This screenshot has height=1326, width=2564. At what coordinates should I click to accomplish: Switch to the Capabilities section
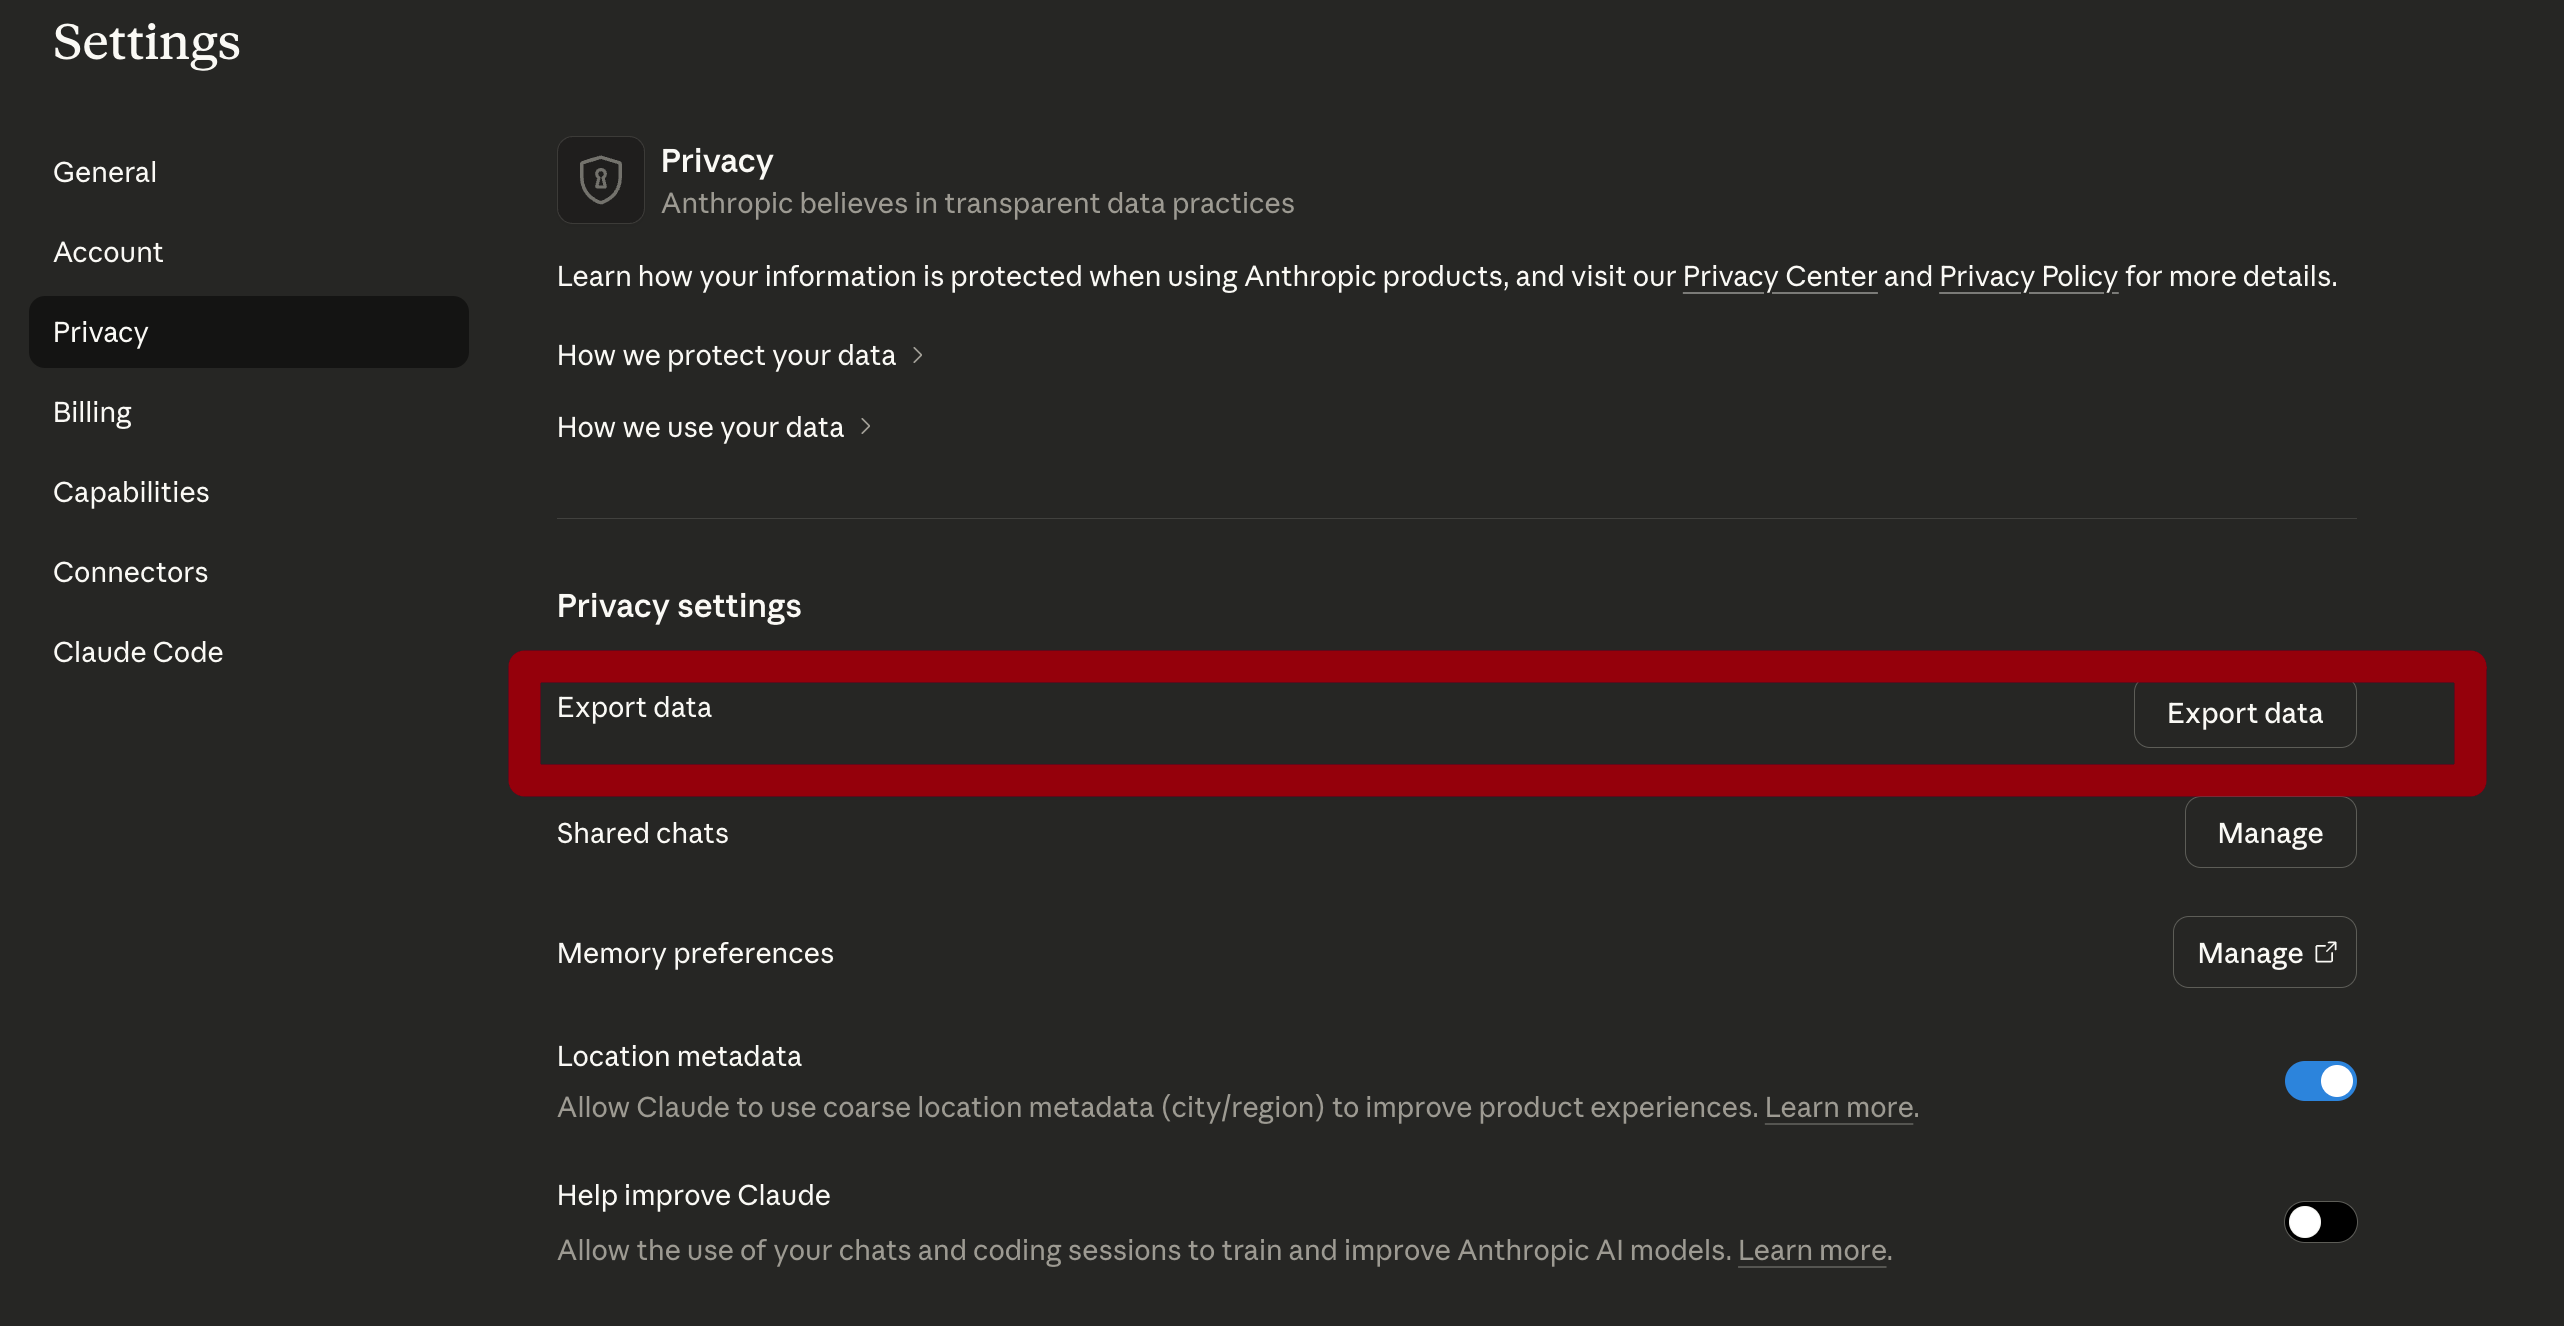click(131, 492)
